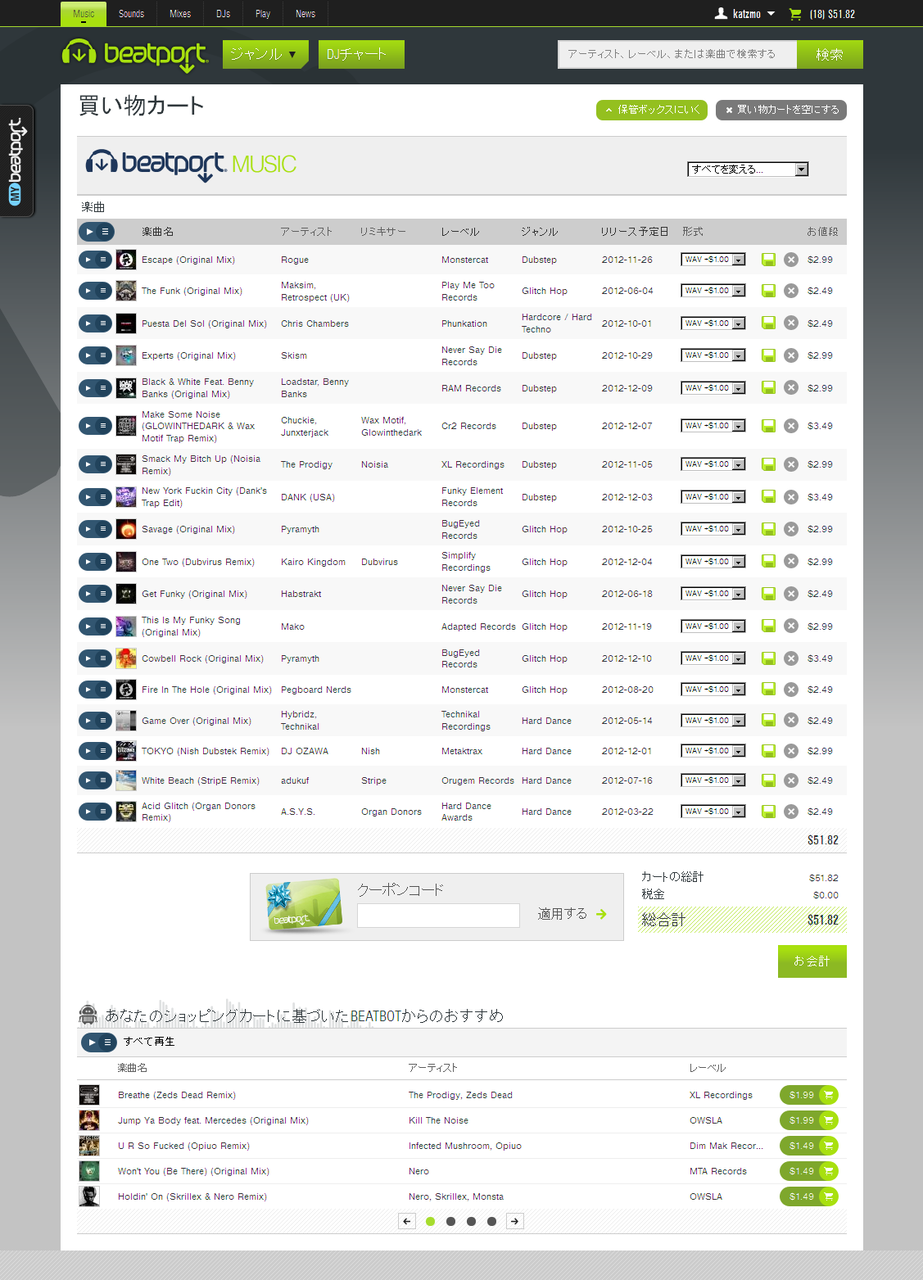The image size is (923, 1280).
Task: Jump to last recommendations pagination dot
Action: click(x=491, y=1221)
